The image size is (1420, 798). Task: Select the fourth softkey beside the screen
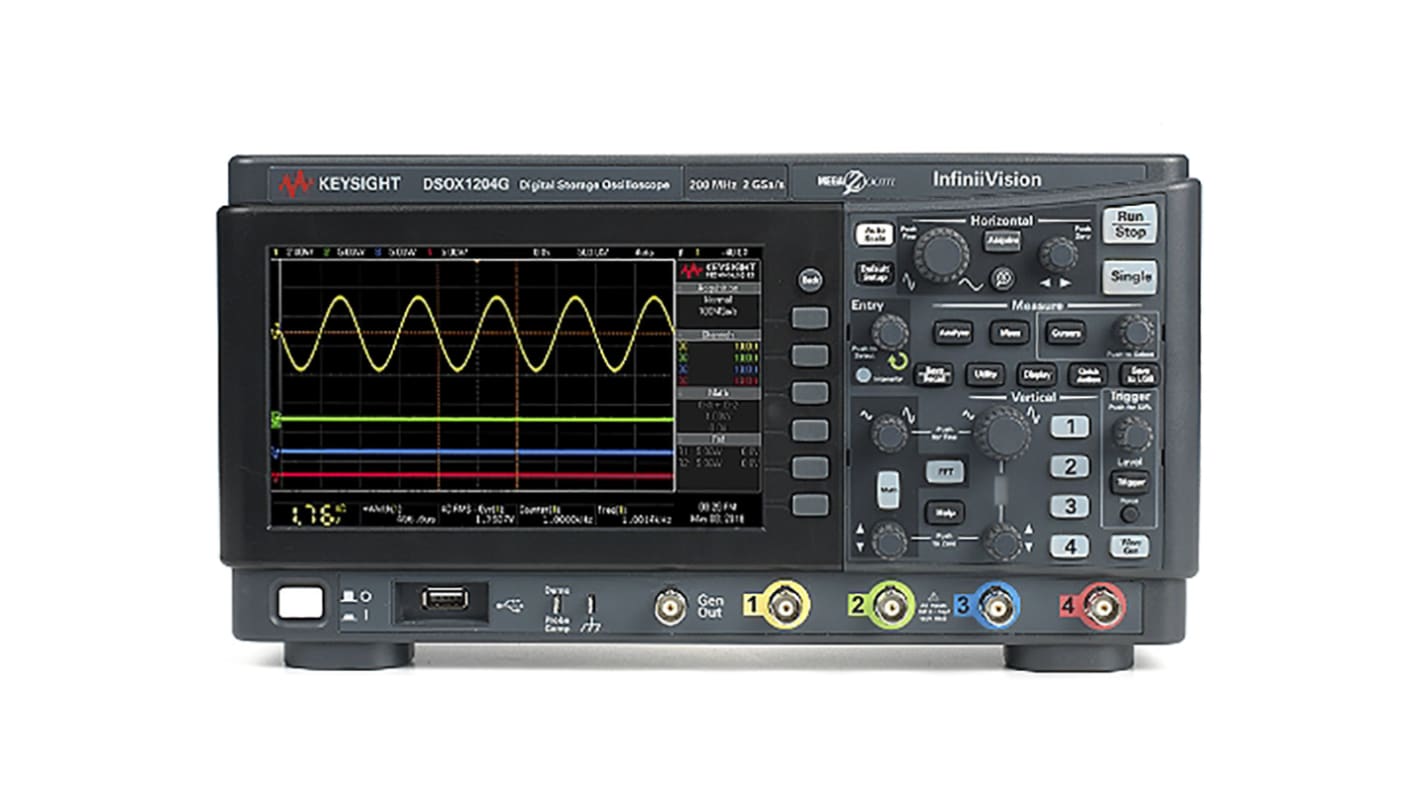click(810, 430)
